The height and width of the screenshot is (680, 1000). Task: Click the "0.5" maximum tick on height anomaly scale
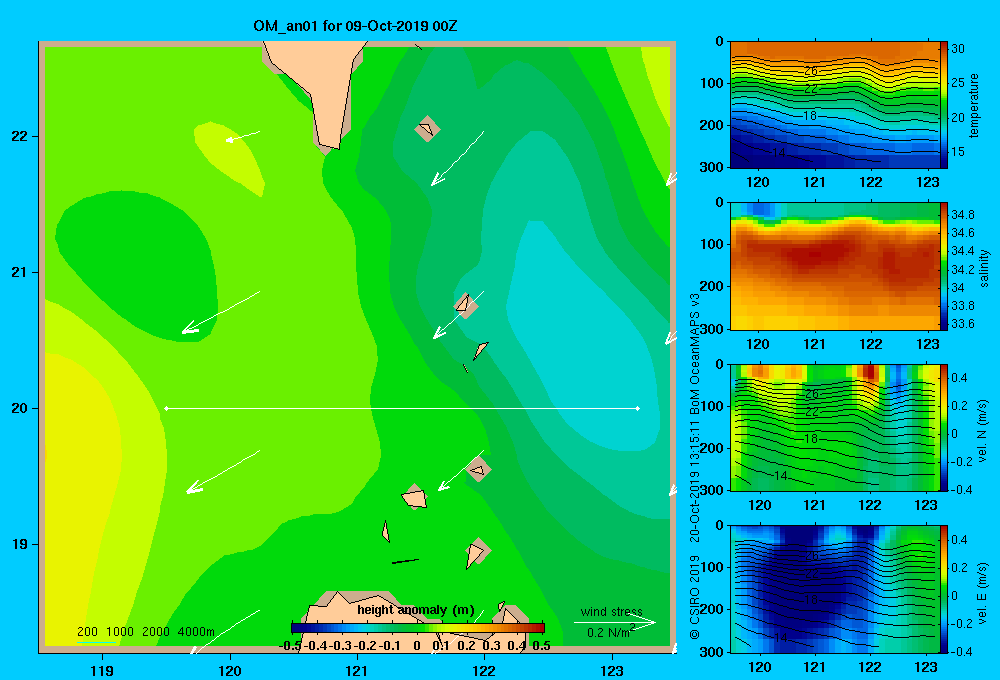click(541, 646)
